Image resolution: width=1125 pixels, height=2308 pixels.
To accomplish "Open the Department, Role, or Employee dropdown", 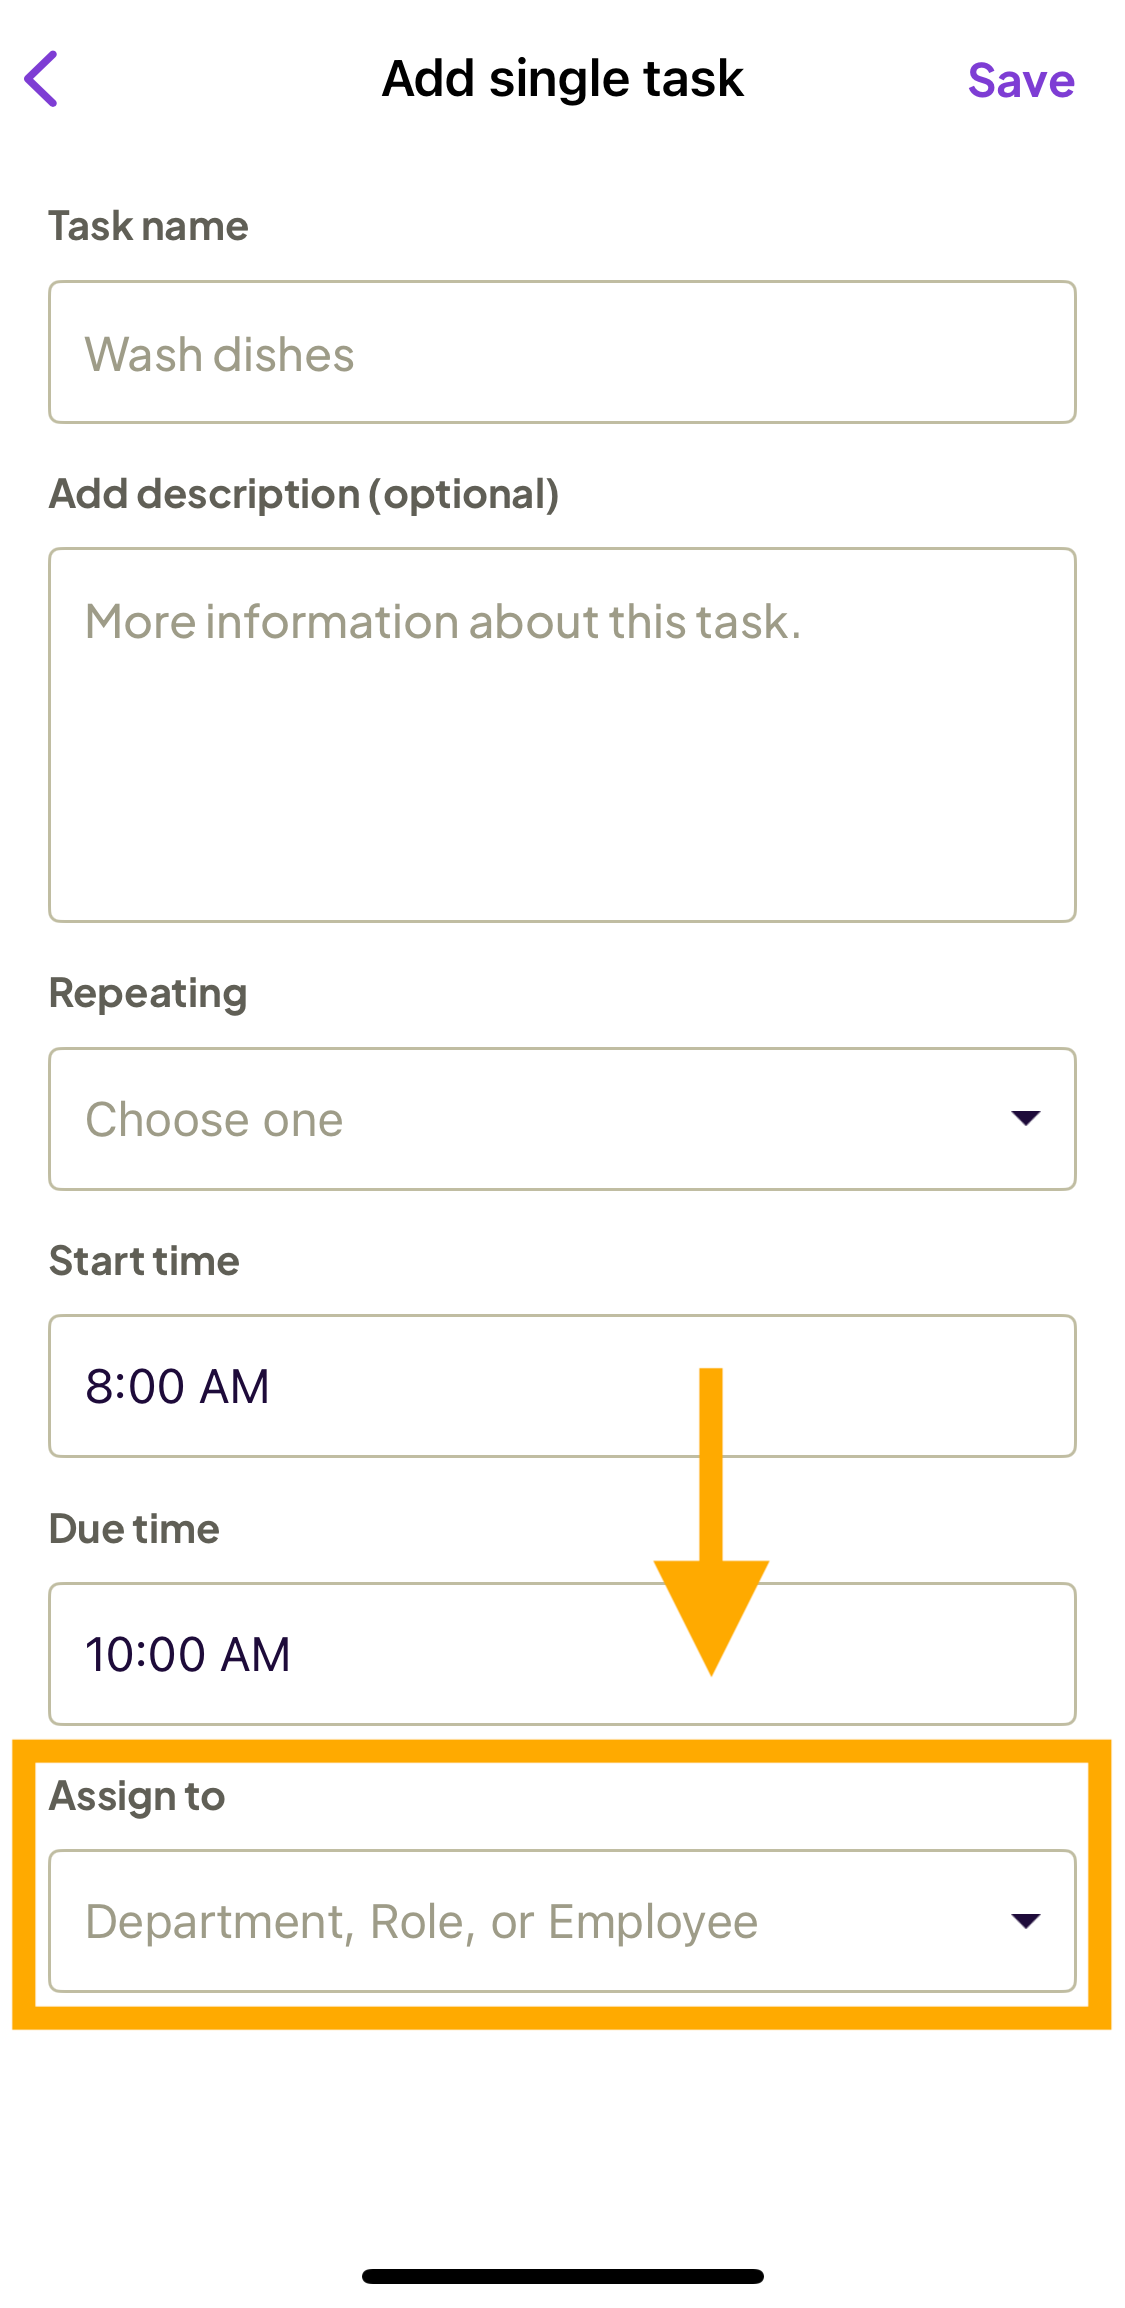I will tap(562, 1921).
